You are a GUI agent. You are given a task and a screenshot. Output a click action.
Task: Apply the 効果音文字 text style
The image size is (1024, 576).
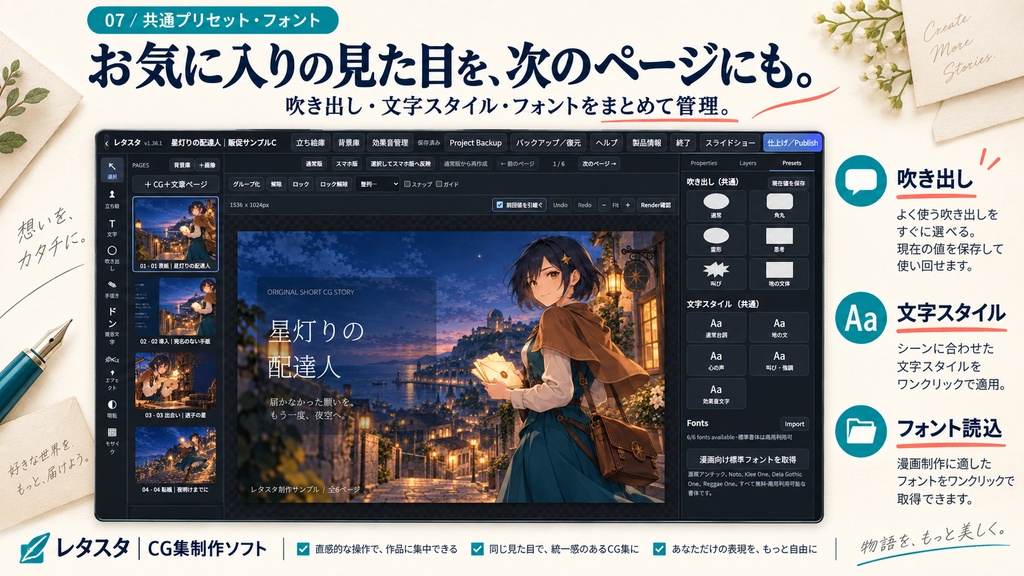pyautogui.click(x=716, y=394)
